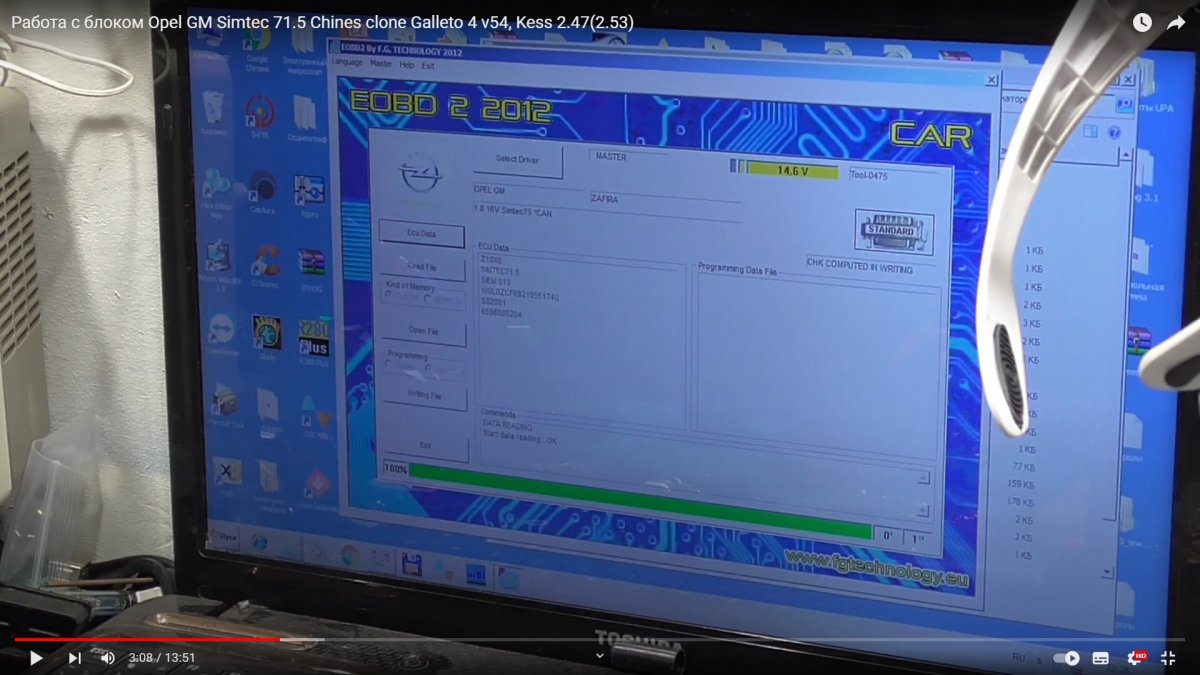Viewport: 1200px width, 675px height.
Task: Click the Exit button in EOBD2 panel
Action: (426, 445)
